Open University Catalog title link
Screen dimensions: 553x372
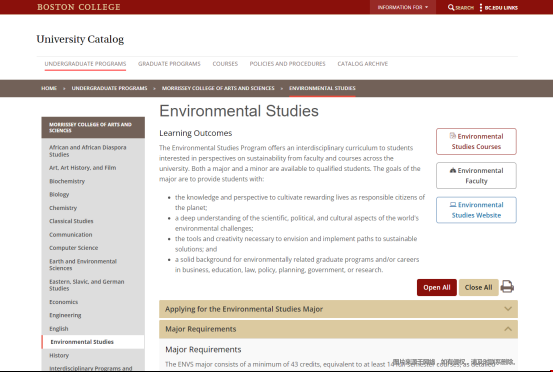click(80, 39)
